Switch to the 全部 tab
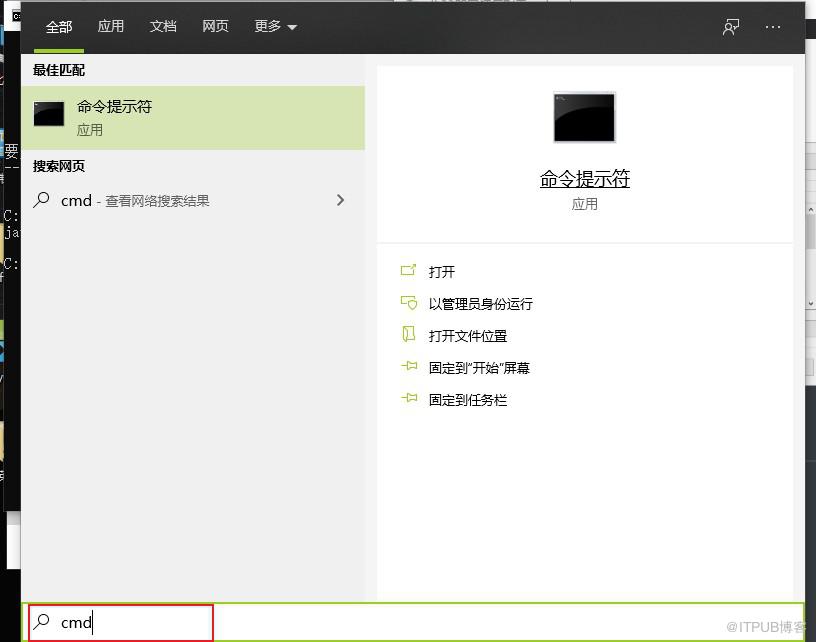 coord(59,27)
